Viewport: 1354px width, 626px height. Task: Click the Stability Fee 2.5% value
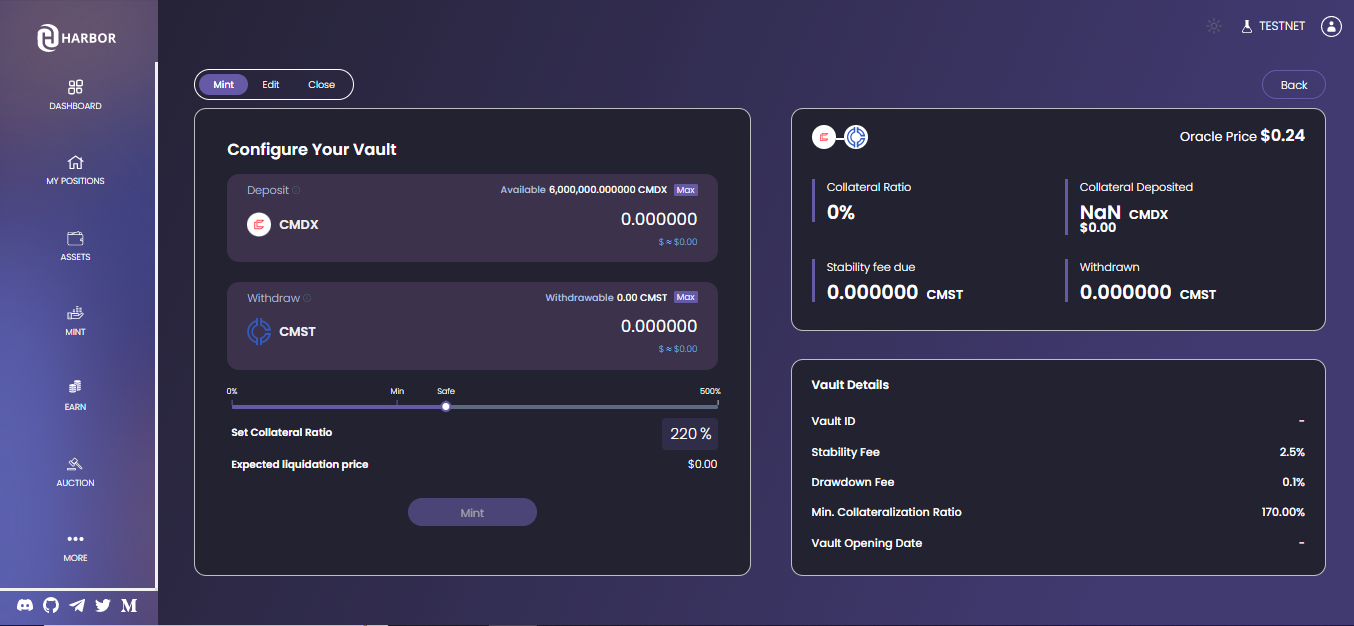coord(1292,452)
